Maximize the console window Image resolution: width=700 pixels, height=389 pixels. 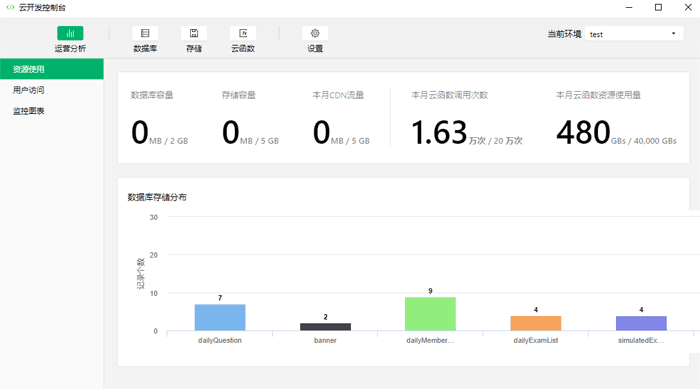[658, 7]
